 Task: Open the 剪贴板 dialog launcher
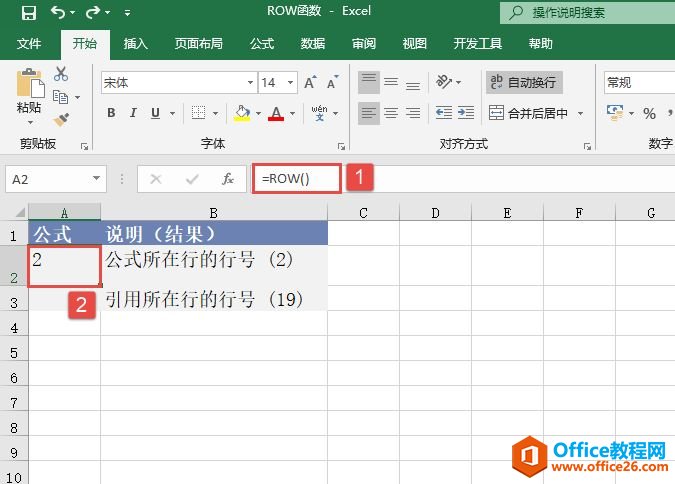coord(84,147)
